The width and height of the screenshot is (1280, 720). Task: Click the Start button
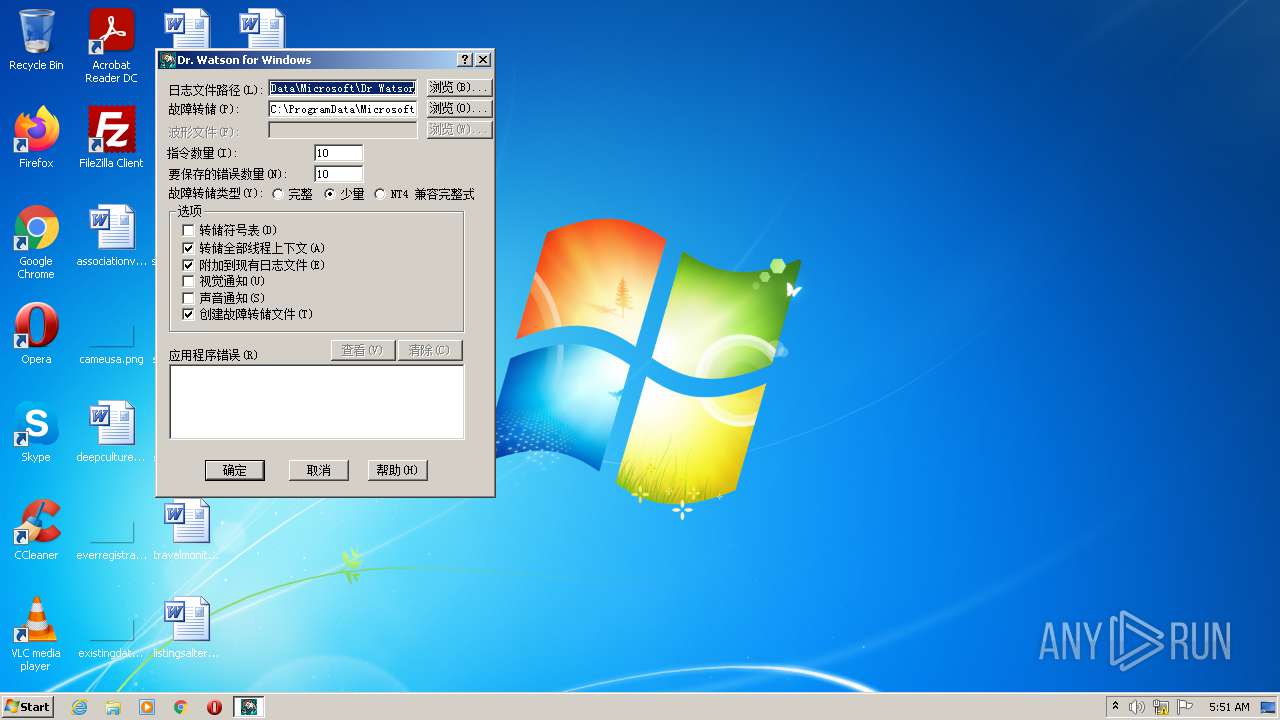point(28,707)
